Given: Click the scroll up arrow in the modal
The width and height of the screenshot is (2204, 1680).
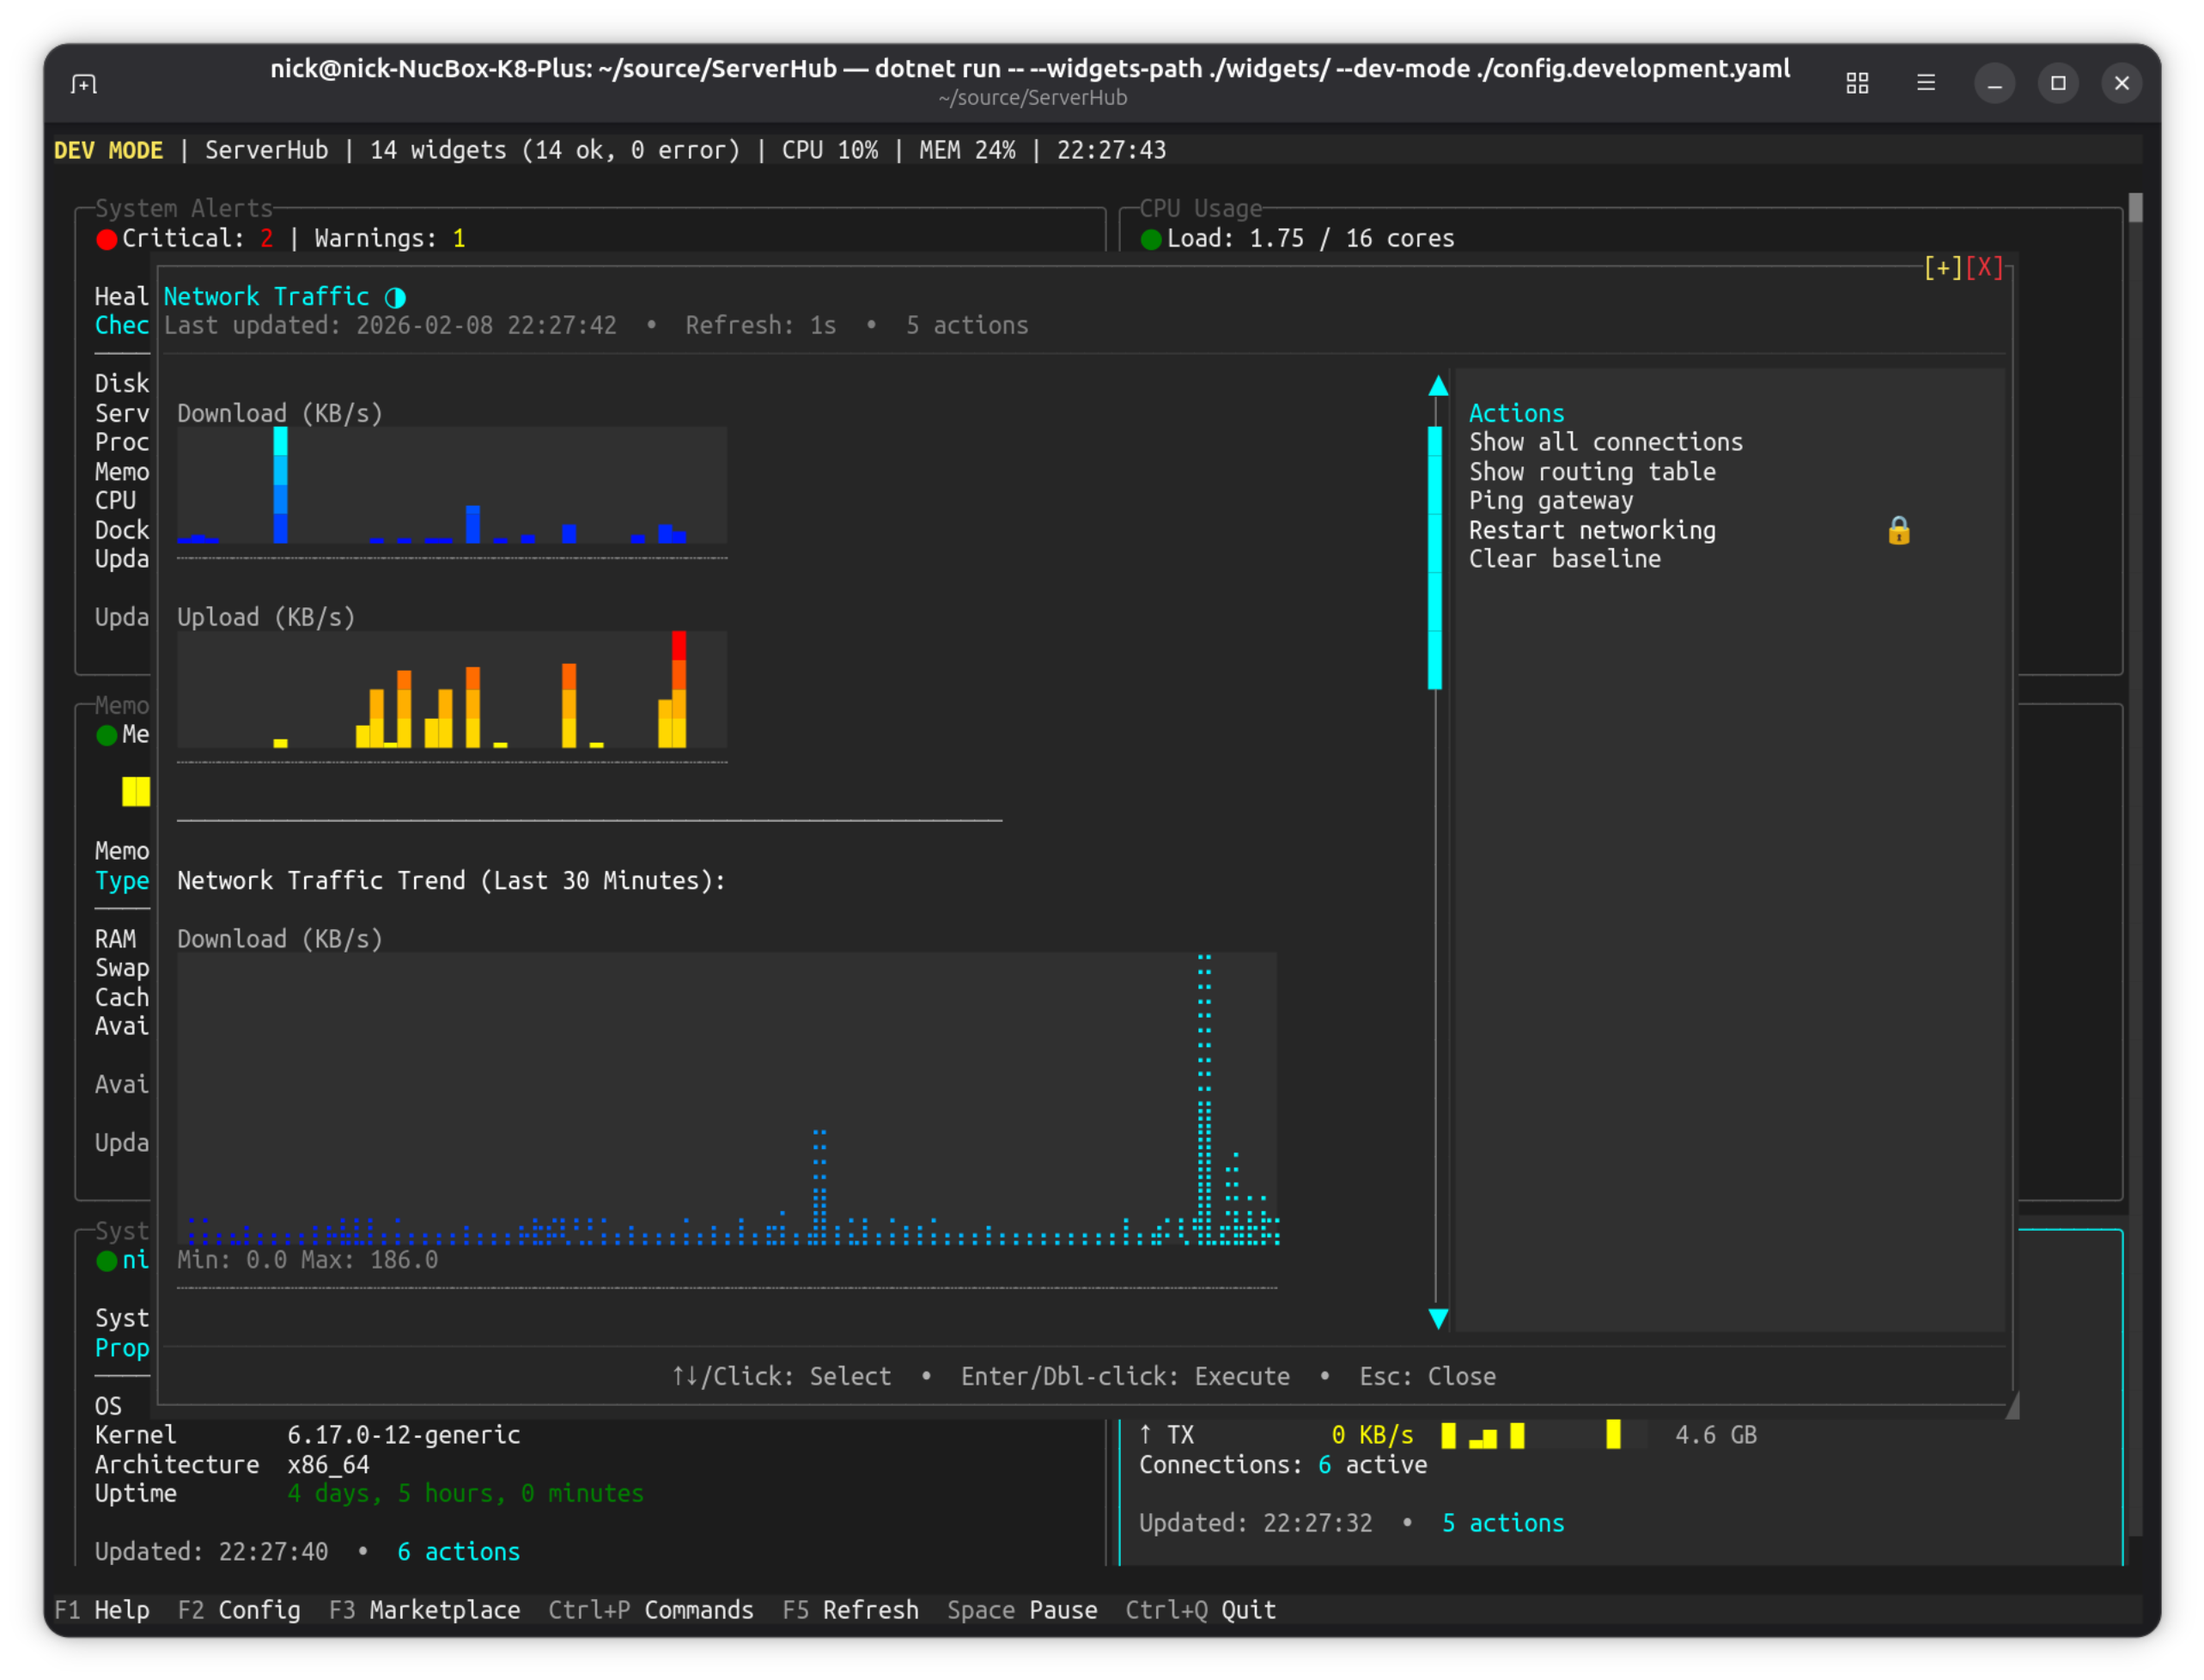Looking at the screenshot, I should coord(1438,387).
